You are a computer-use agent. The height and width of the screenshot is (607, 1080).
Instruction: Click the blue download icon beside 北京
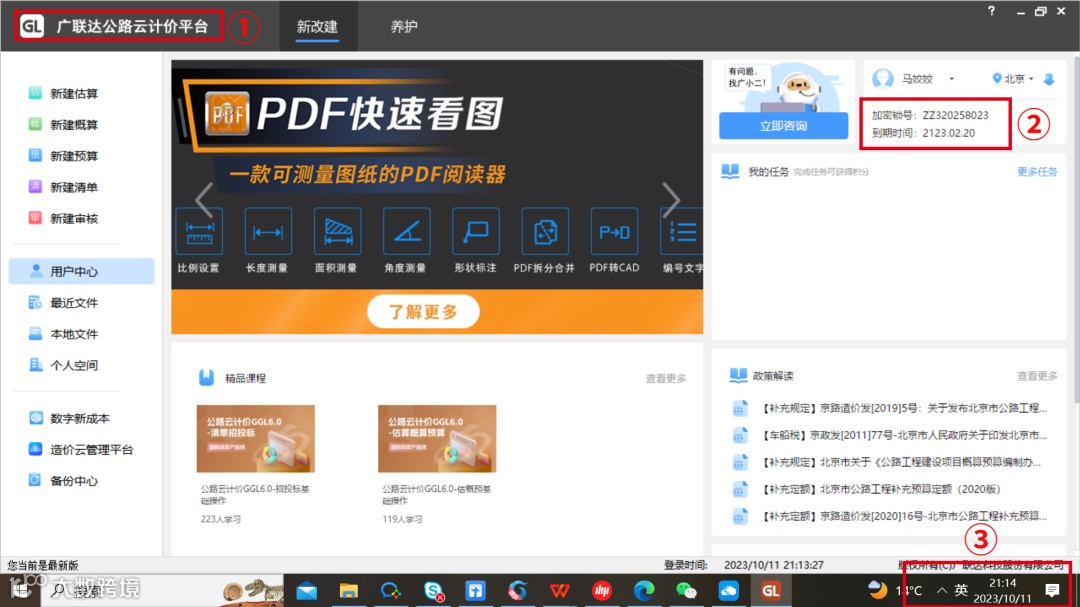(1049, 79)
